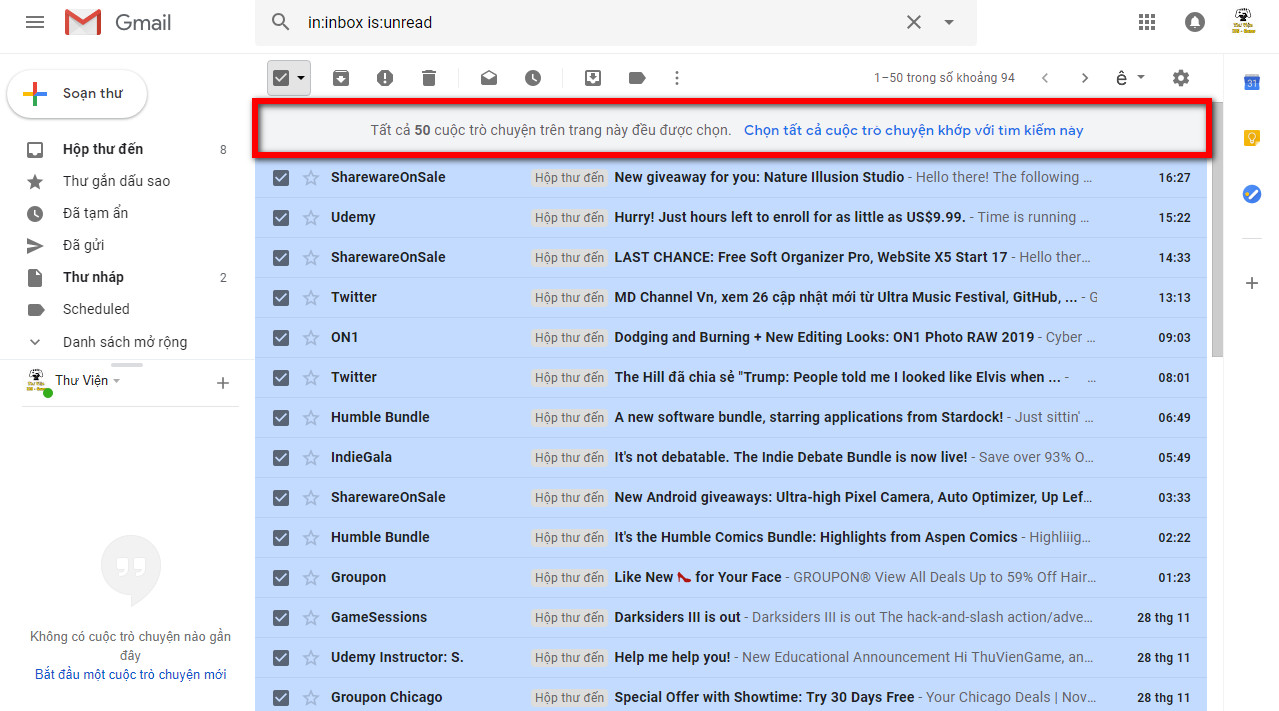The width and height of the screenshot is (1279, 711).
Task: Report selected emails as spam
Action: 384,77
